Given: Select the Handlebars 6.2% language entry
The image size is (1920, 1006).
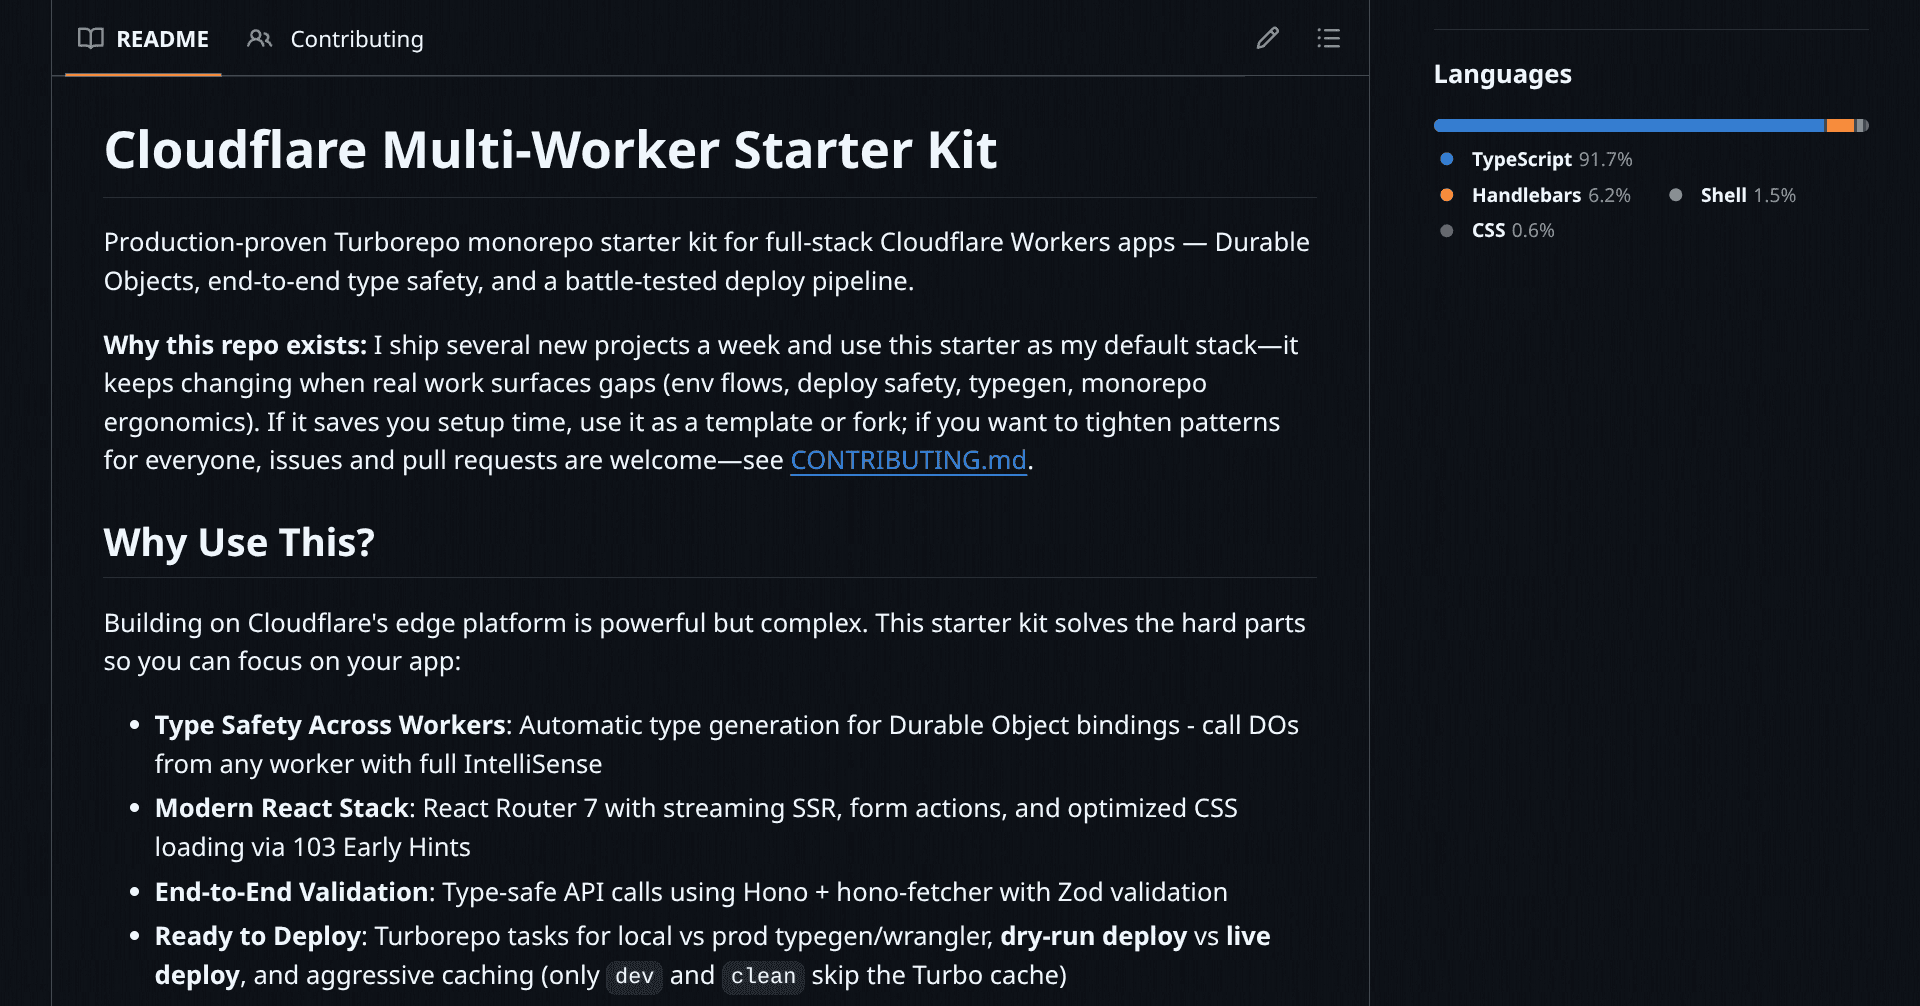Looking at the screenshot, I should click(1551, 195).
